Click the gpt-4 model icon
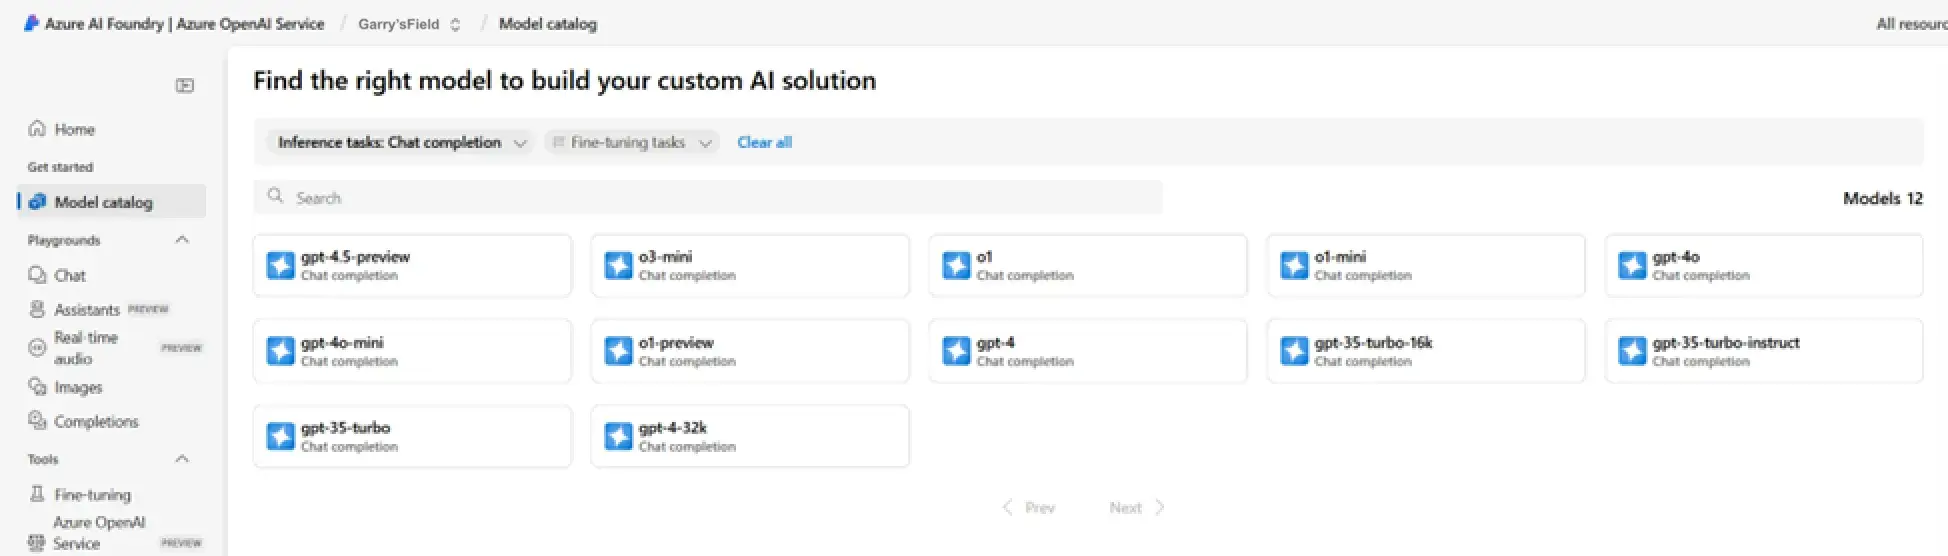The height and width of the screenshot is (556, 1948). 956,351
